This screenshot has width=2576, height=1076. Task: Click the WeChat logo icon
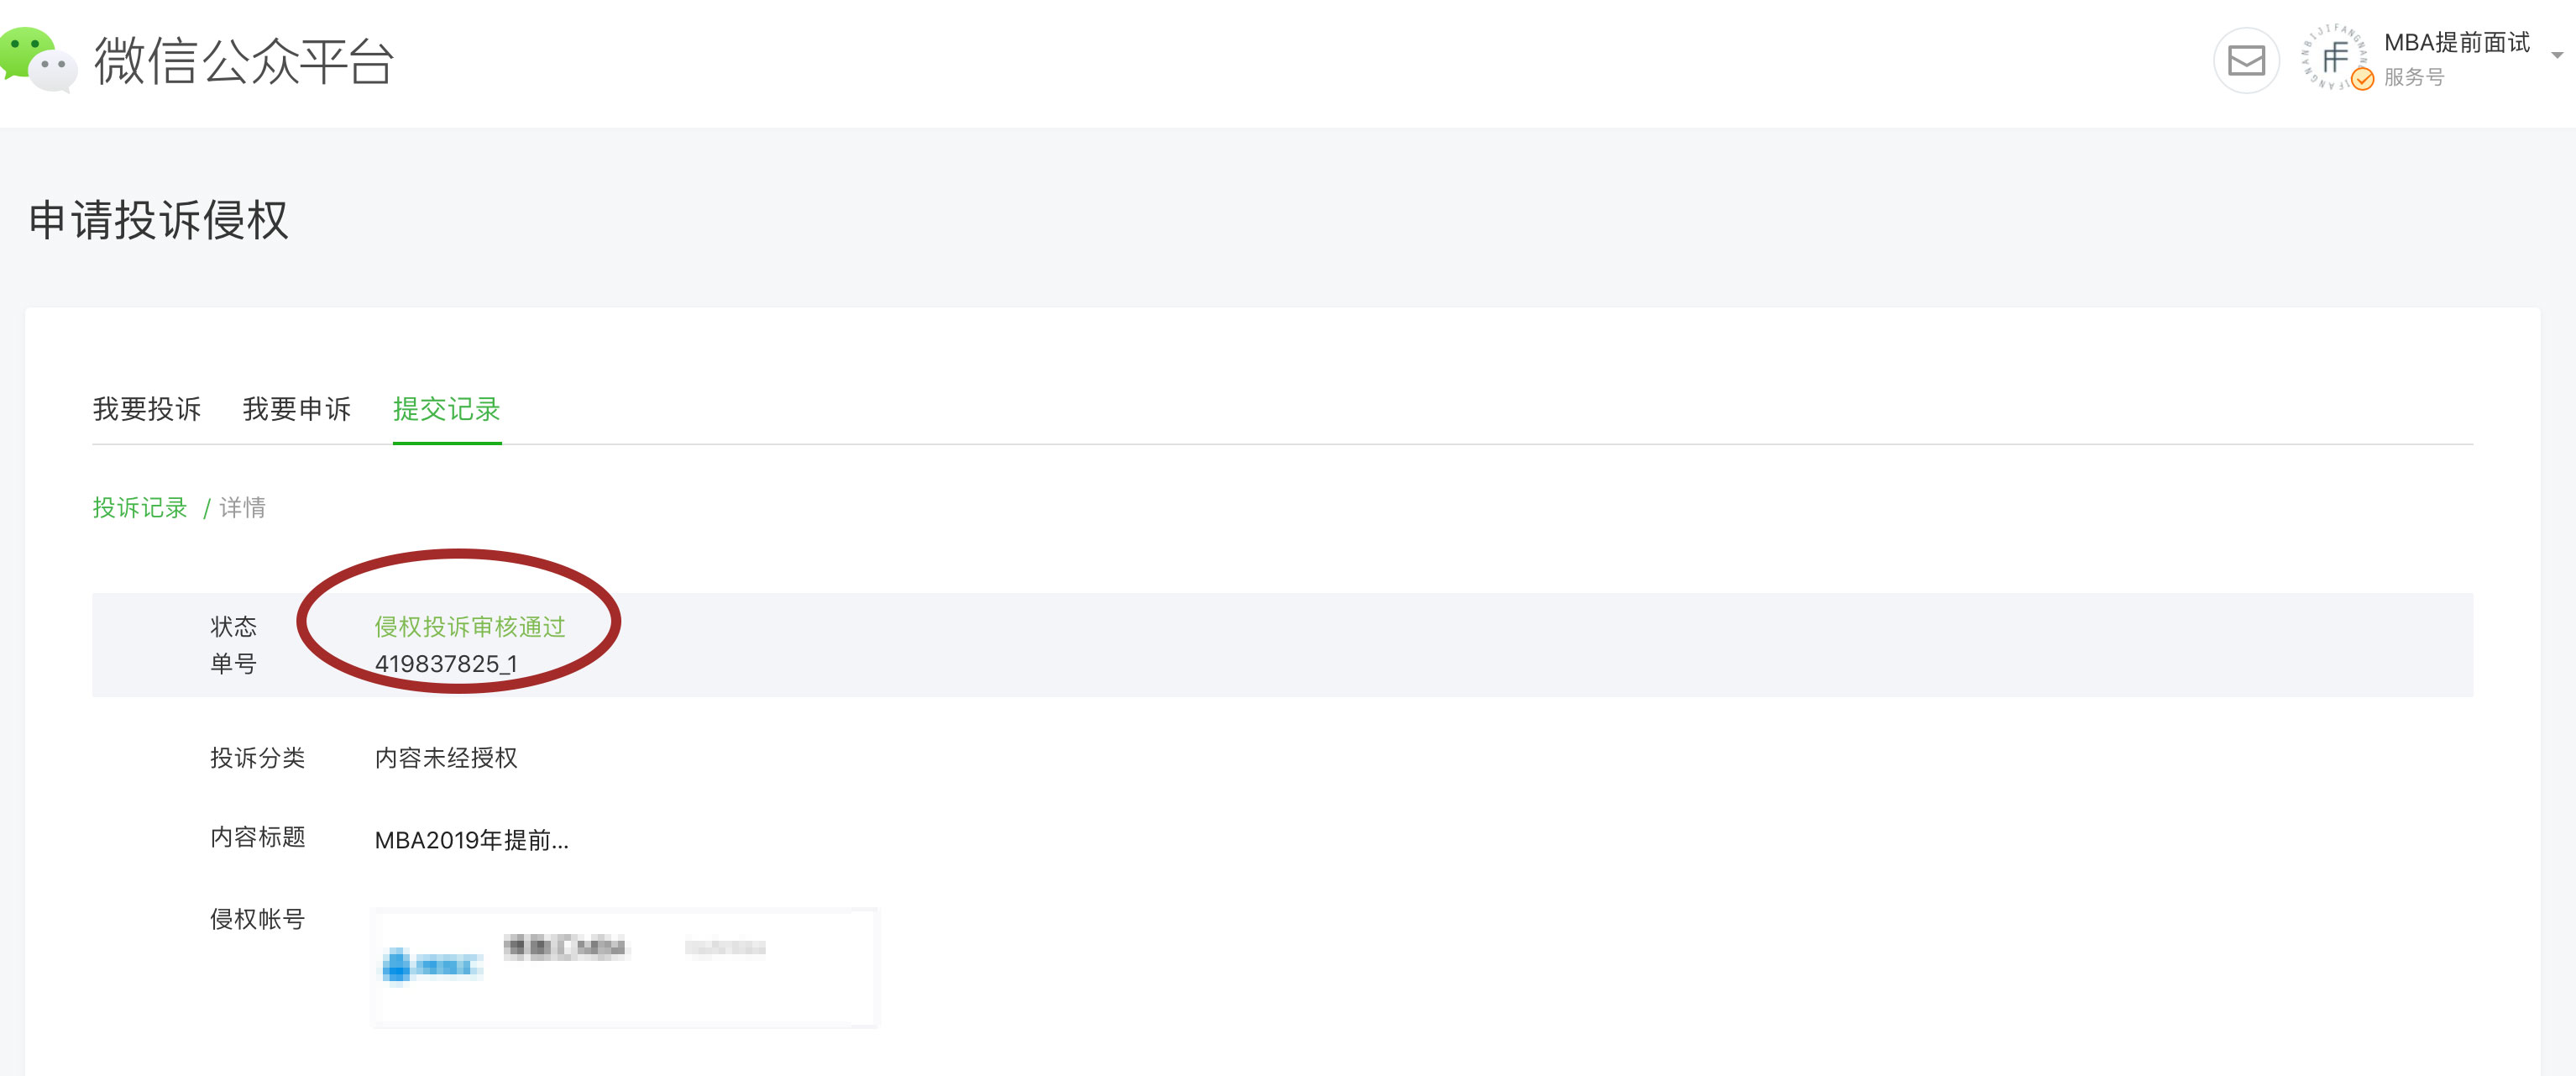point(38,60)
